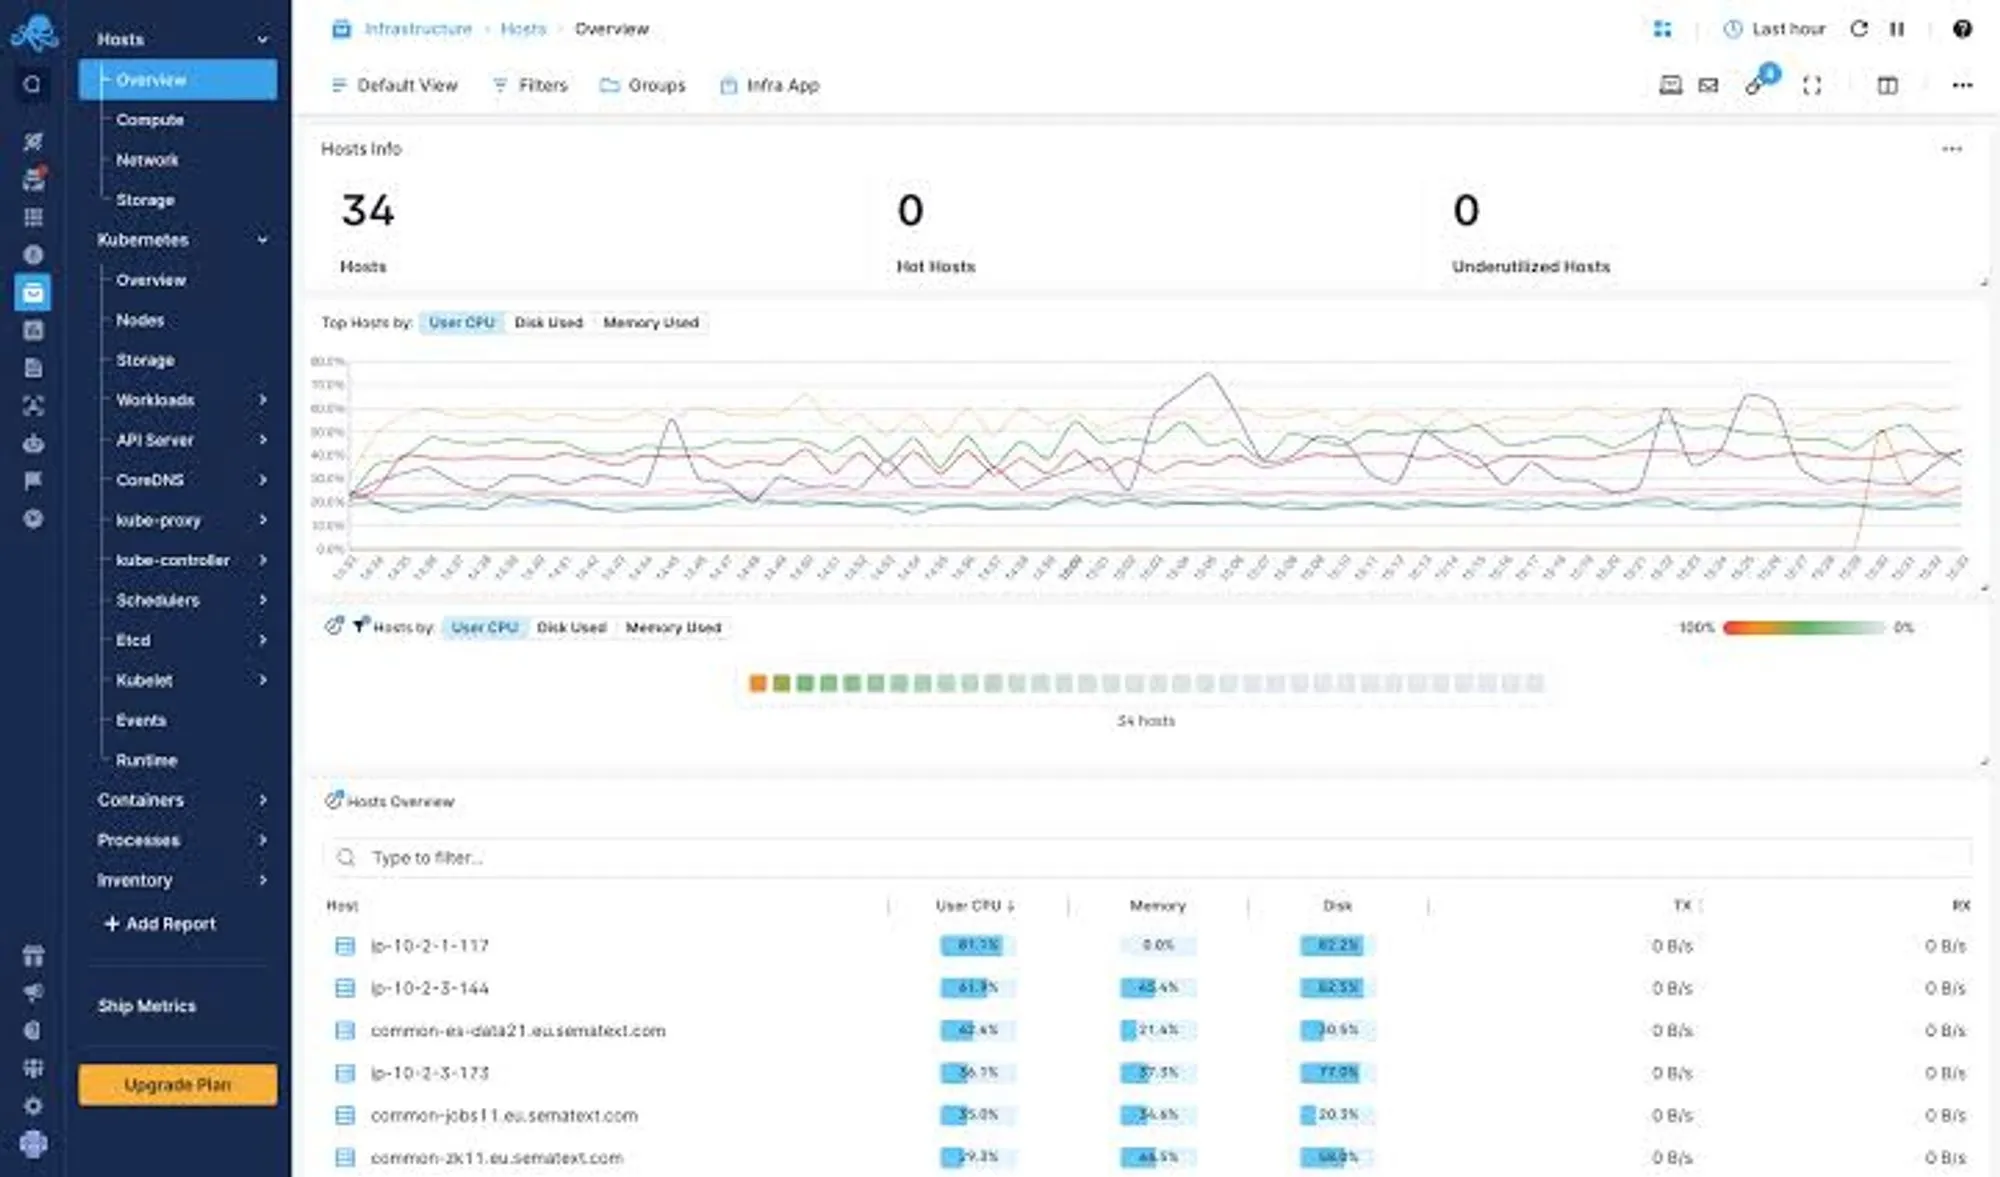Pause auto-refresh with pause icon

coord(1897,29)
